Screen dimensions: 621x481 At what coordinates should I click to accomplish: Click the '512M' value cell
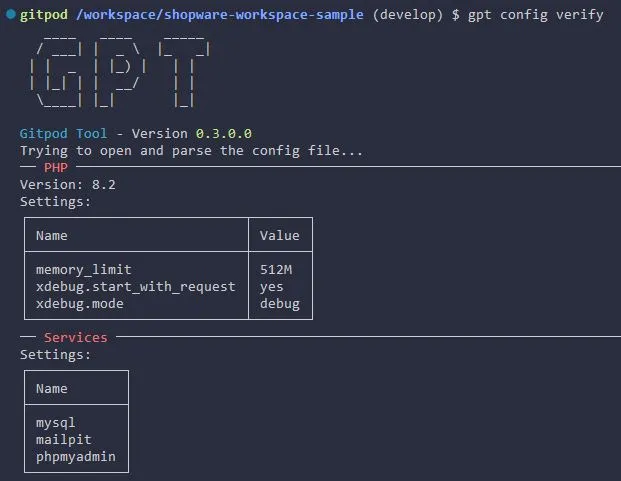click(276, 270)
